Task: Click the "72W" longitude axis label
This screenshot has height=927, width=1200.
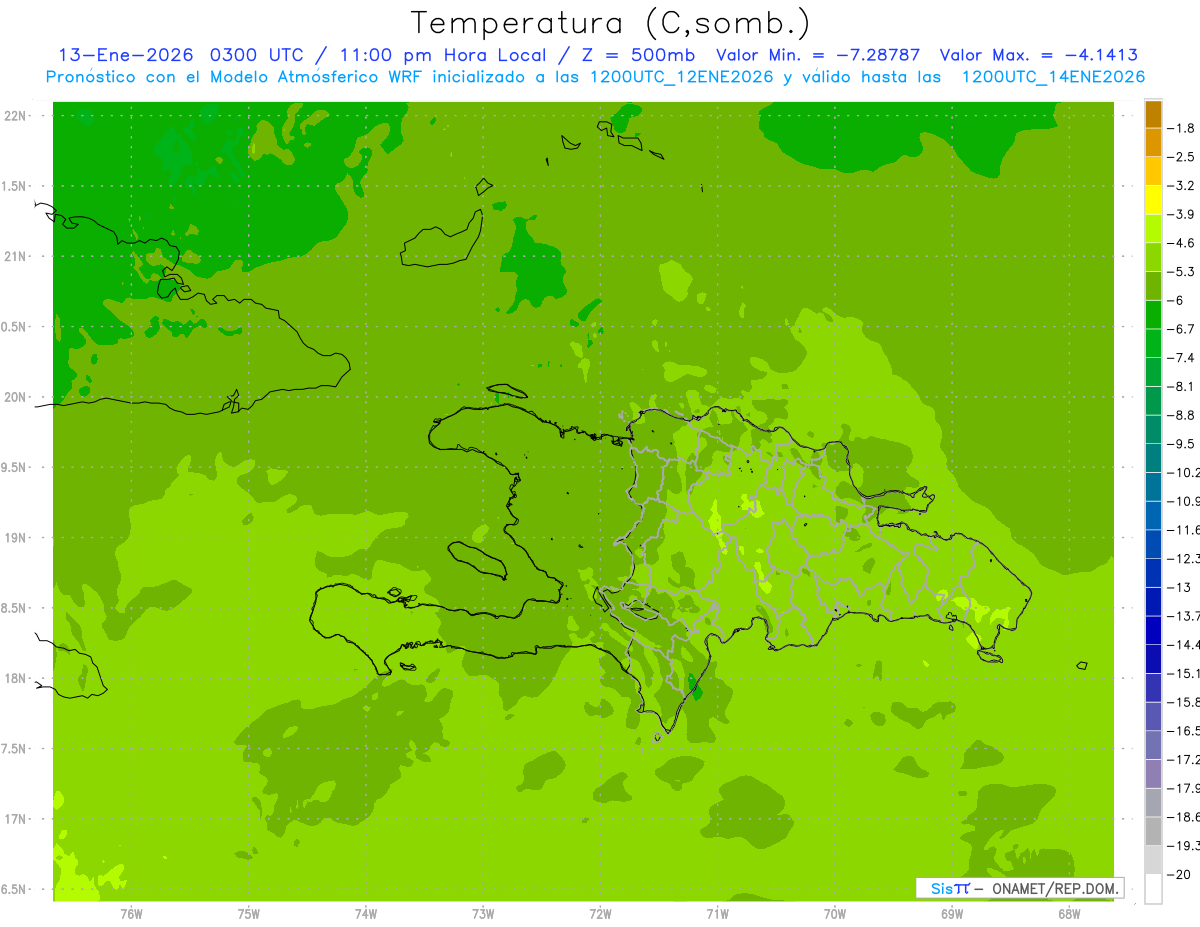Action: coord(600,914)
